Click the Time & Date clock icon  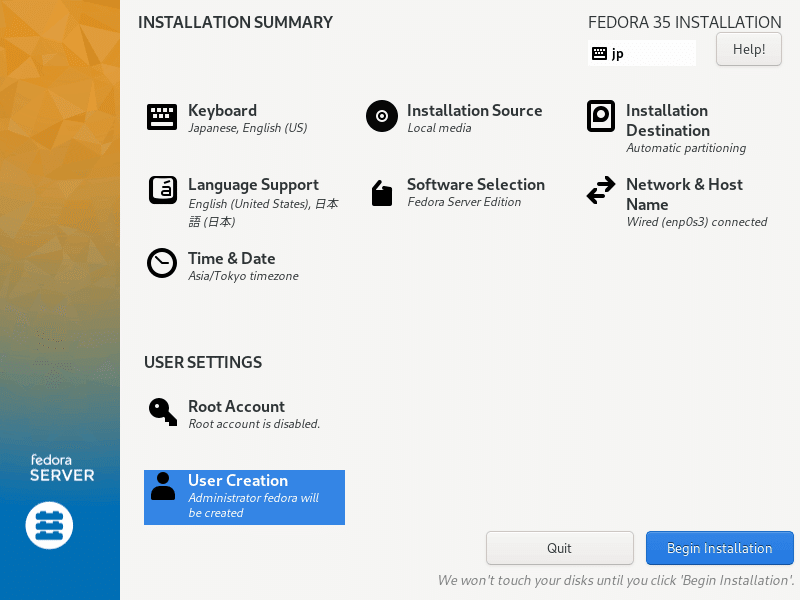coord(162,263)
